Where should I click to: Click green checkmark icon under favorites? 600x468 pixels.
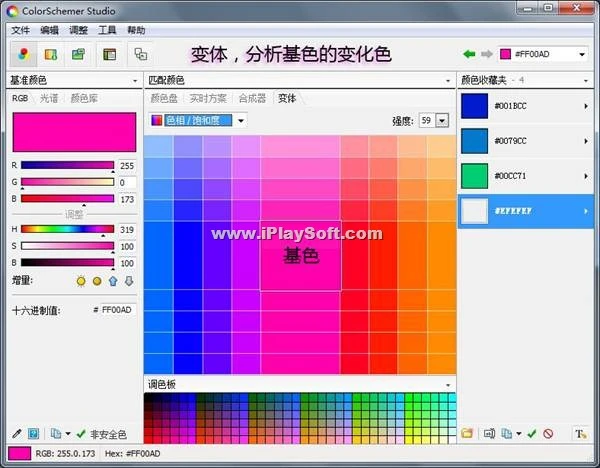(x=532, y=434)
